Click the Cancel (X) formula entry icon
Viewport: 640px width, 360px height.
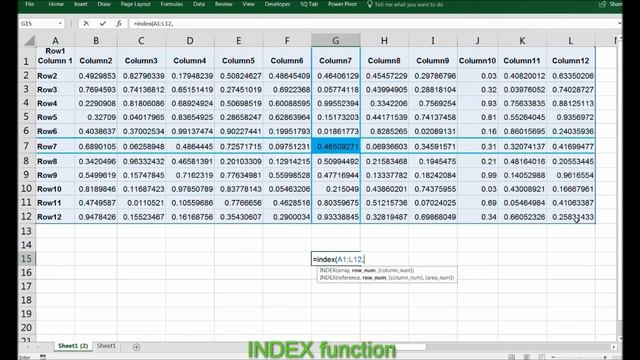pos(86,23)
